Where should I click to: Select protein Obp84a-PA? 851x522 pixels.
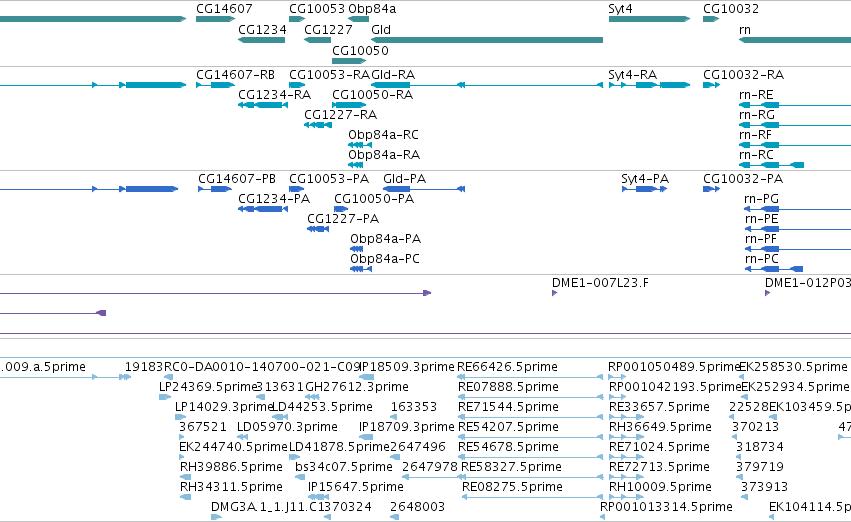point(385,239)
